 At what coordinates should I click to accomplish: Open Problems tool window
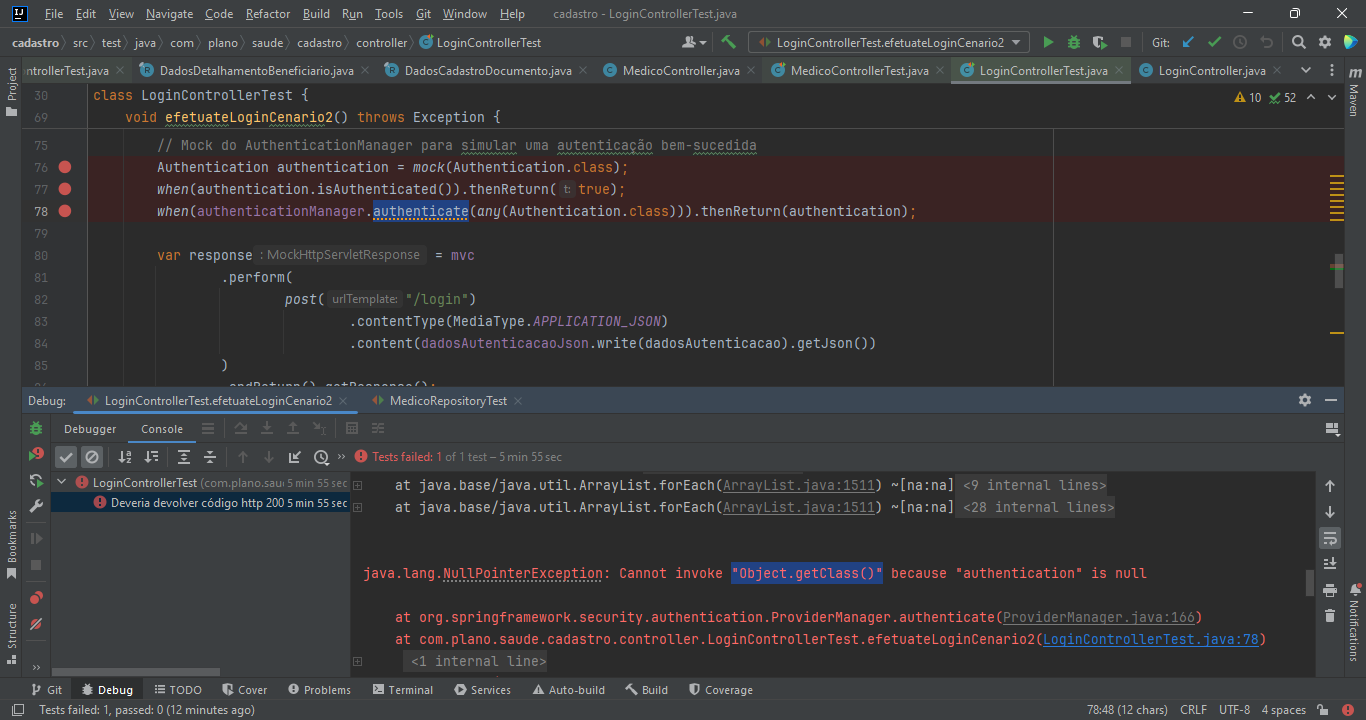318,690
